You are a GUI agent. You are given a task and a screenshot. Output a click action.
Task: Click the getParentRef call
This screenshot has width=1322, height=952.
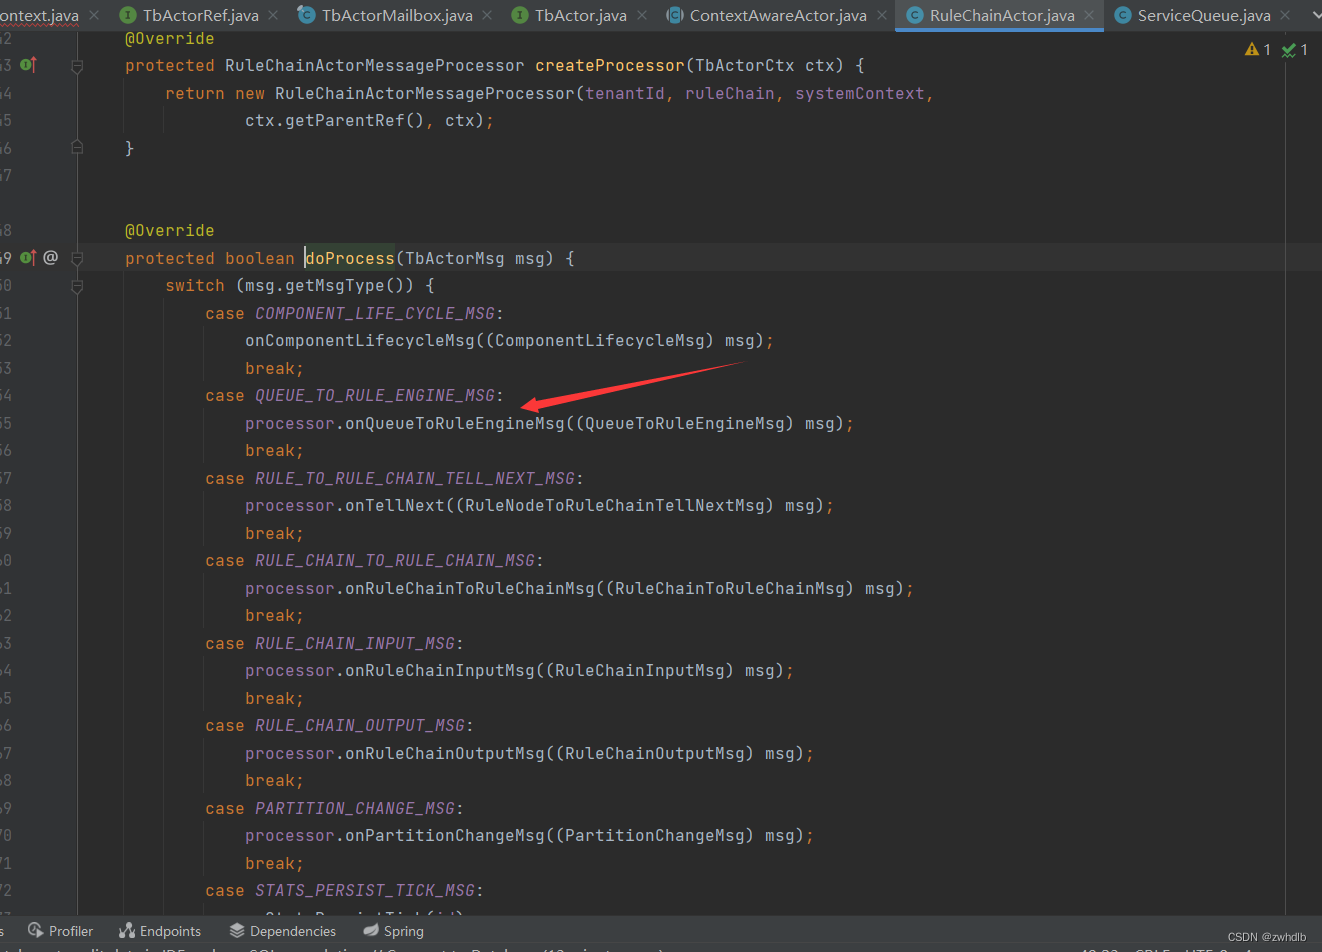tap(345, 121)
